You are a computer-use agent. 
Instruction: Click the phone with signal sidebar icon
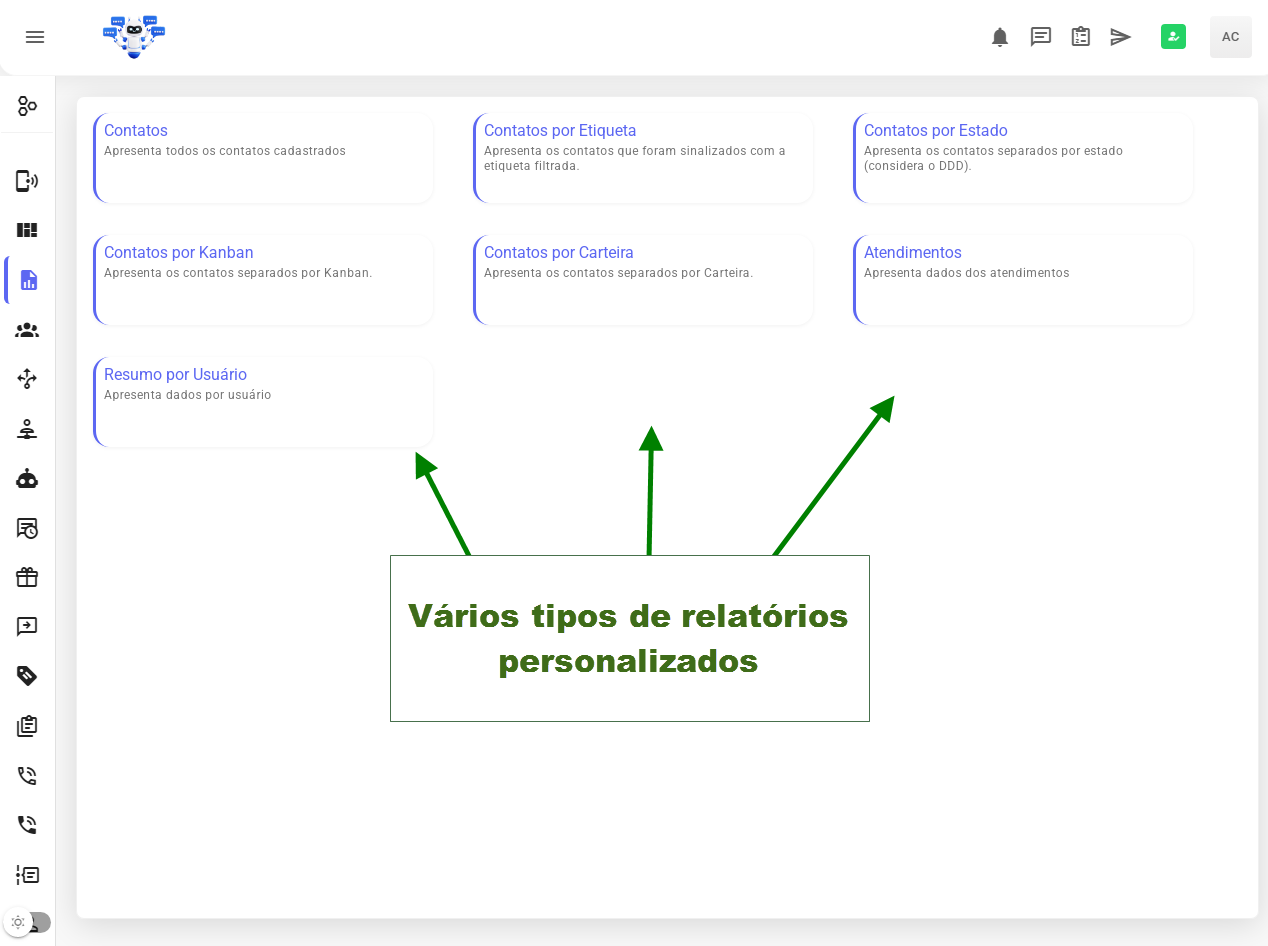27,181
